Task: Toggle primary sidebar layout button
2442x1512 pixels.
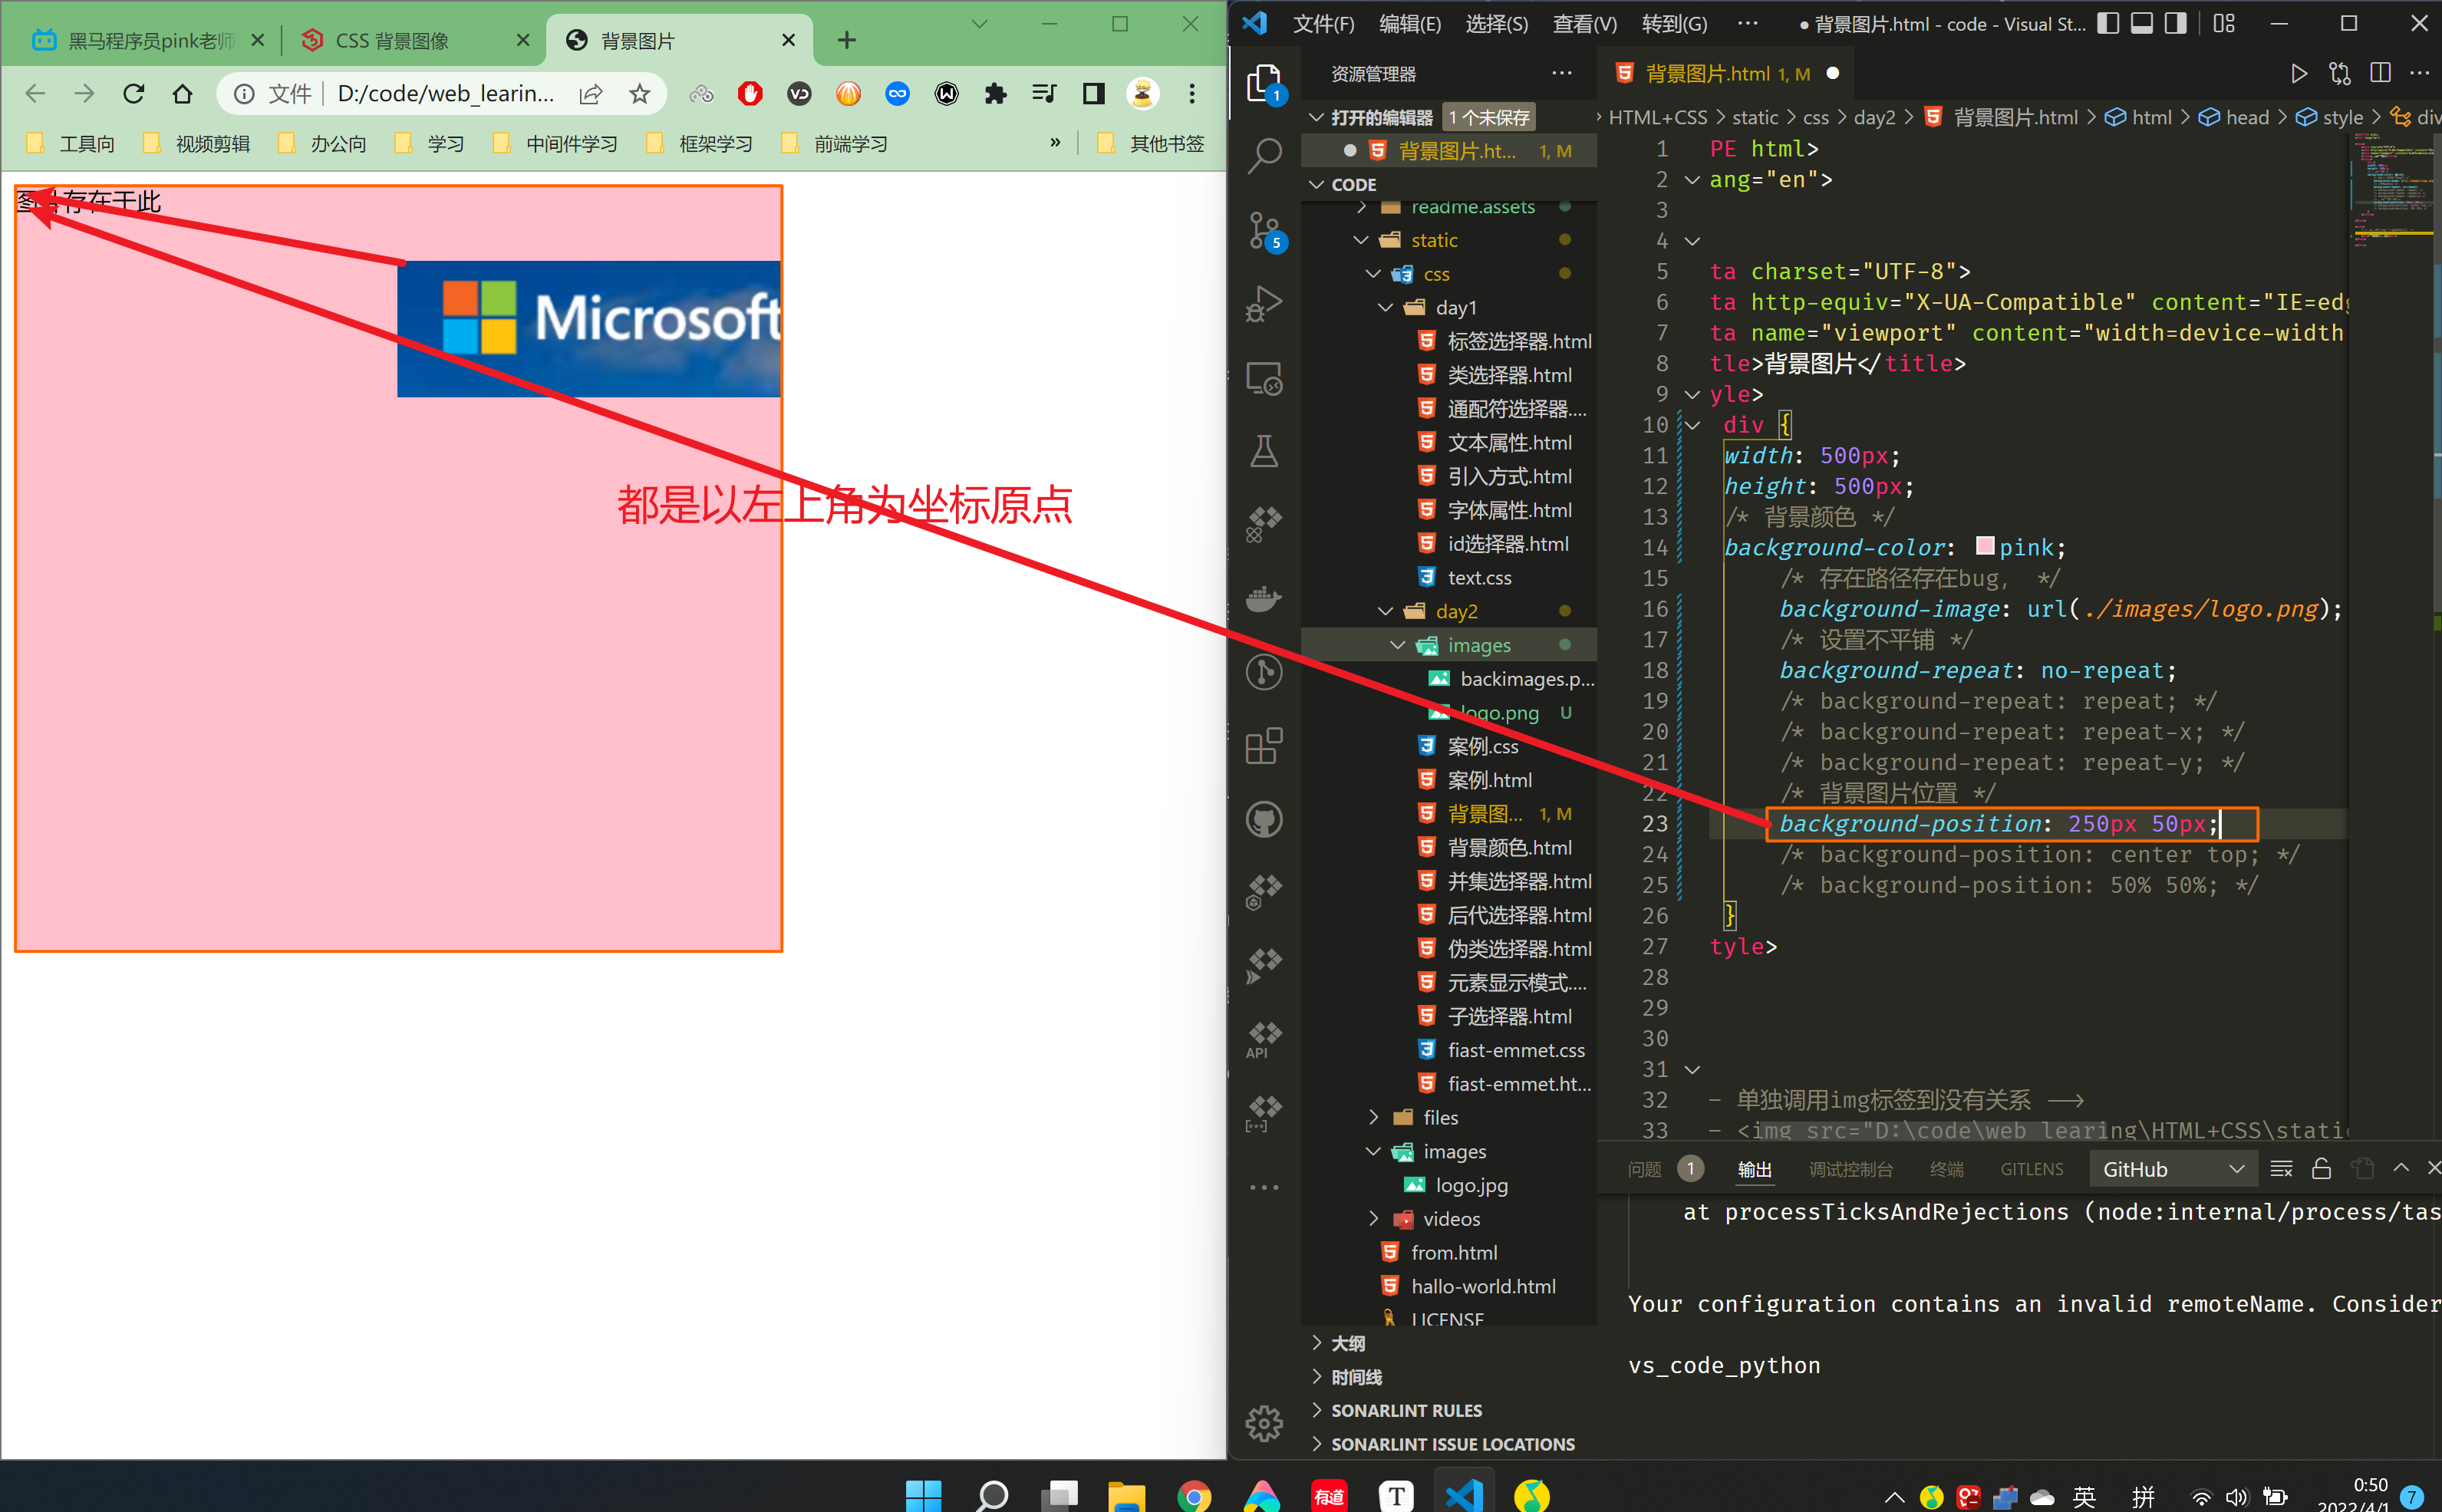Action: tap(2108, 24)
